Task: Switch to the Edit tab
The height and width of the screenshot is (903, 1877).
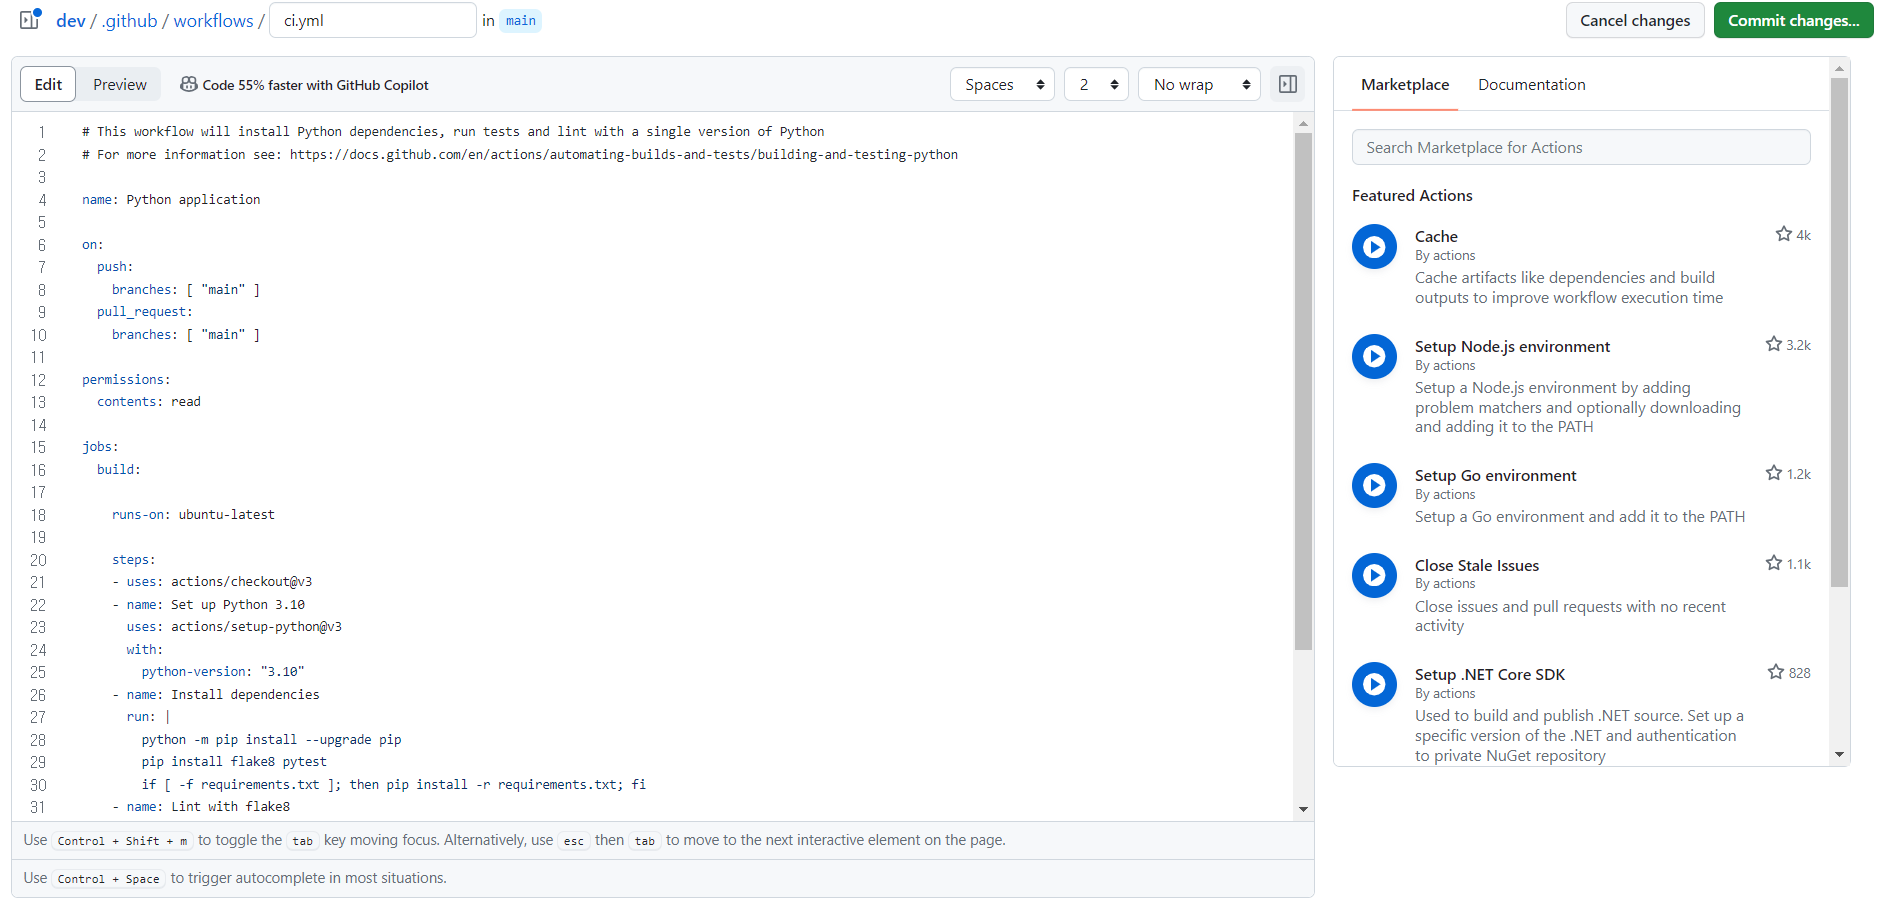Action: (48, 85)
